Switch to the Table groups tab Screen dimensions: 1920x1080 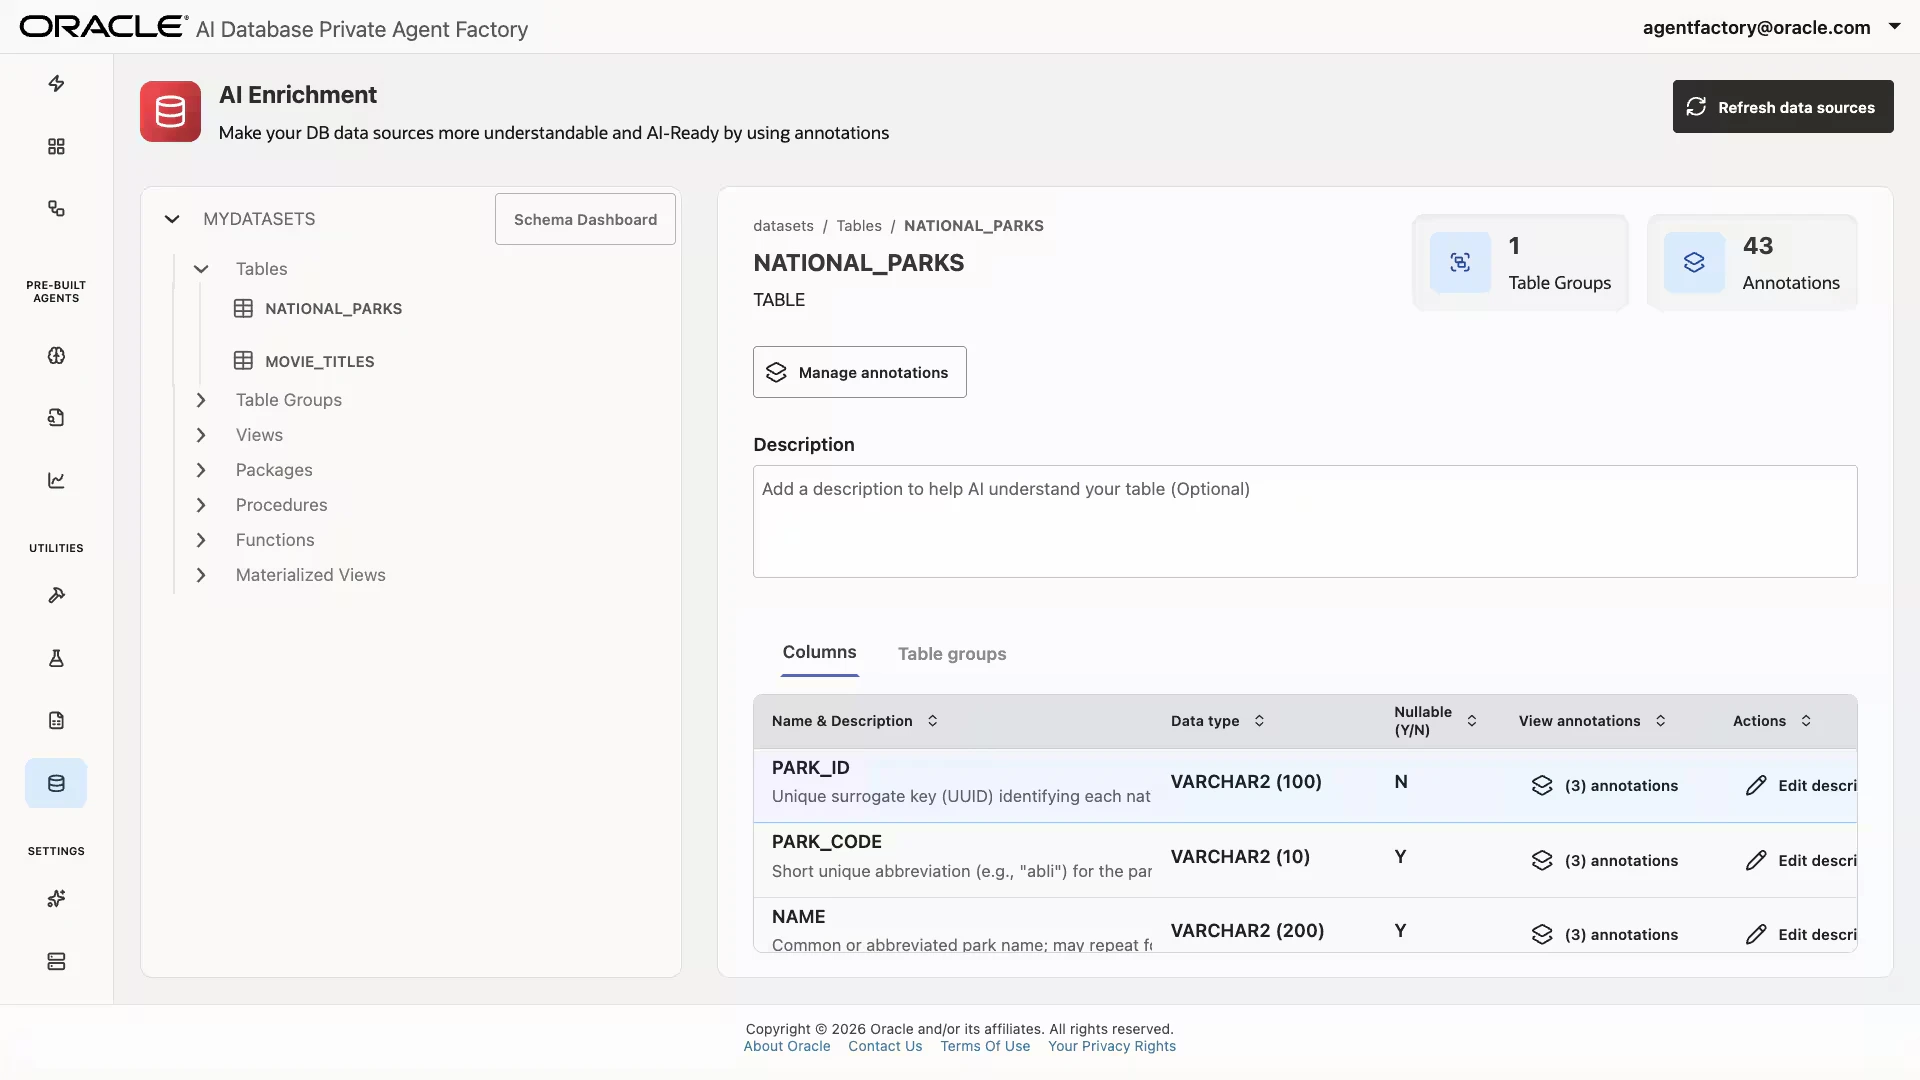click(952, 654)
